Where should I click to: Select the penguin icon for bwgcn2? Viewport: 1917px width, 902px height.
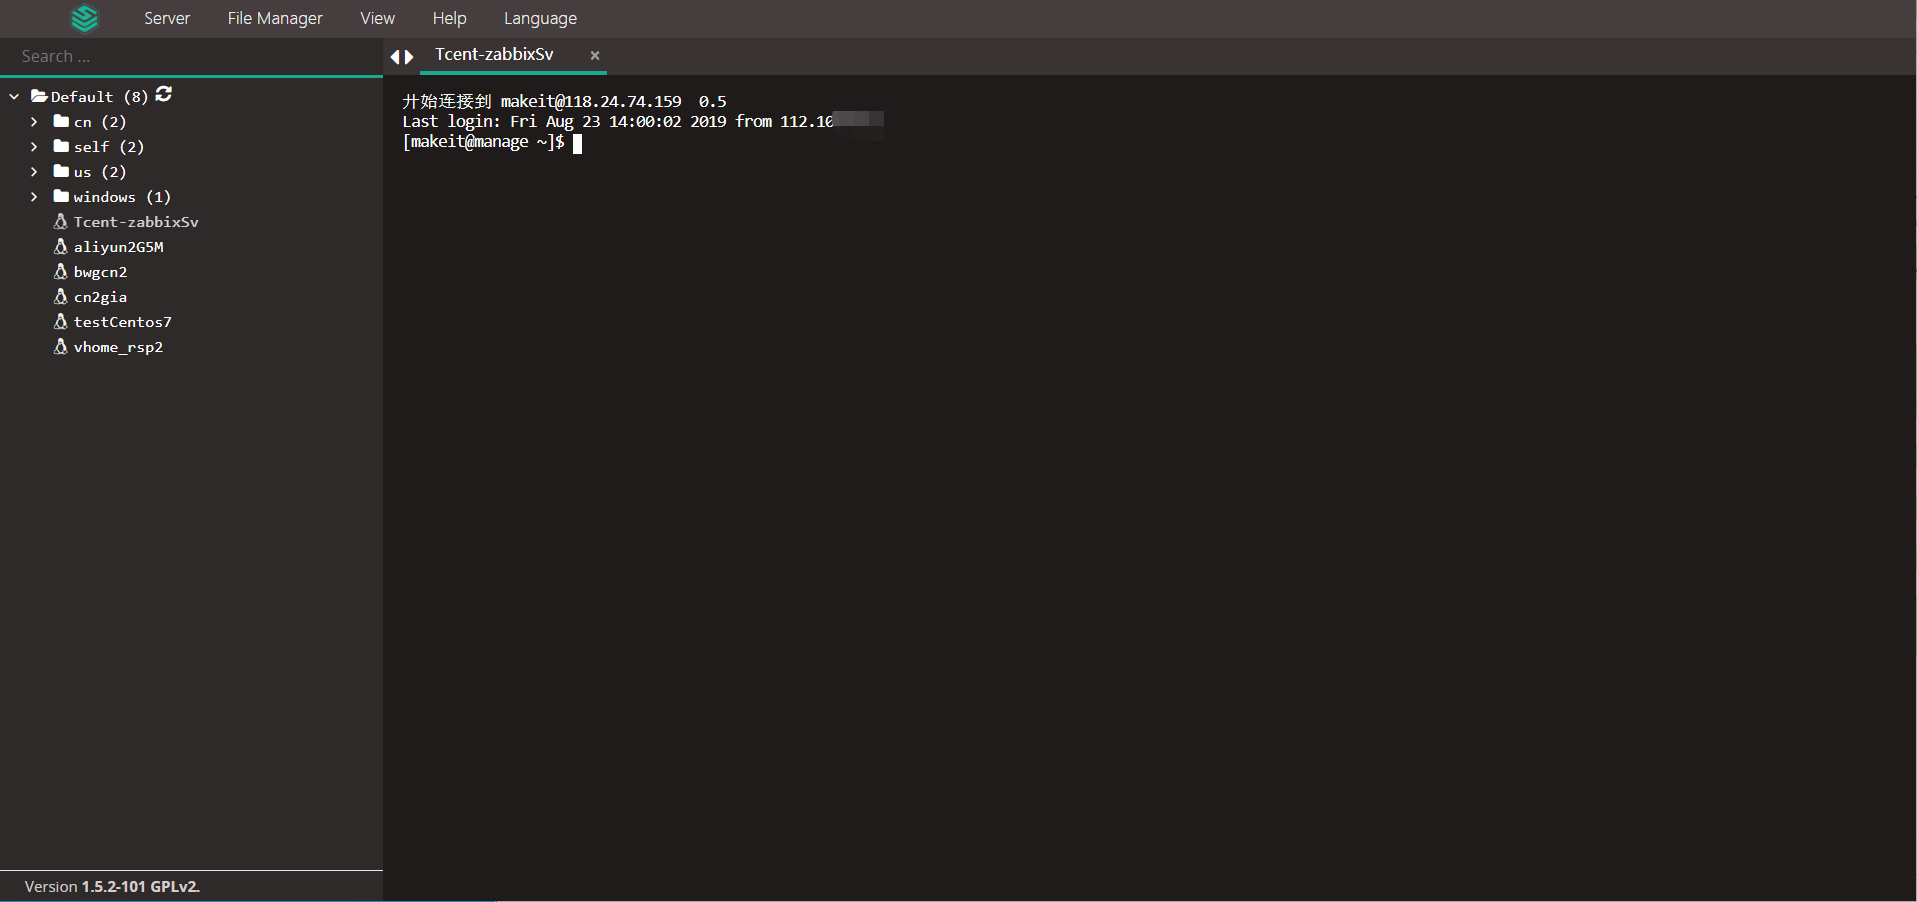pos(61,271)
